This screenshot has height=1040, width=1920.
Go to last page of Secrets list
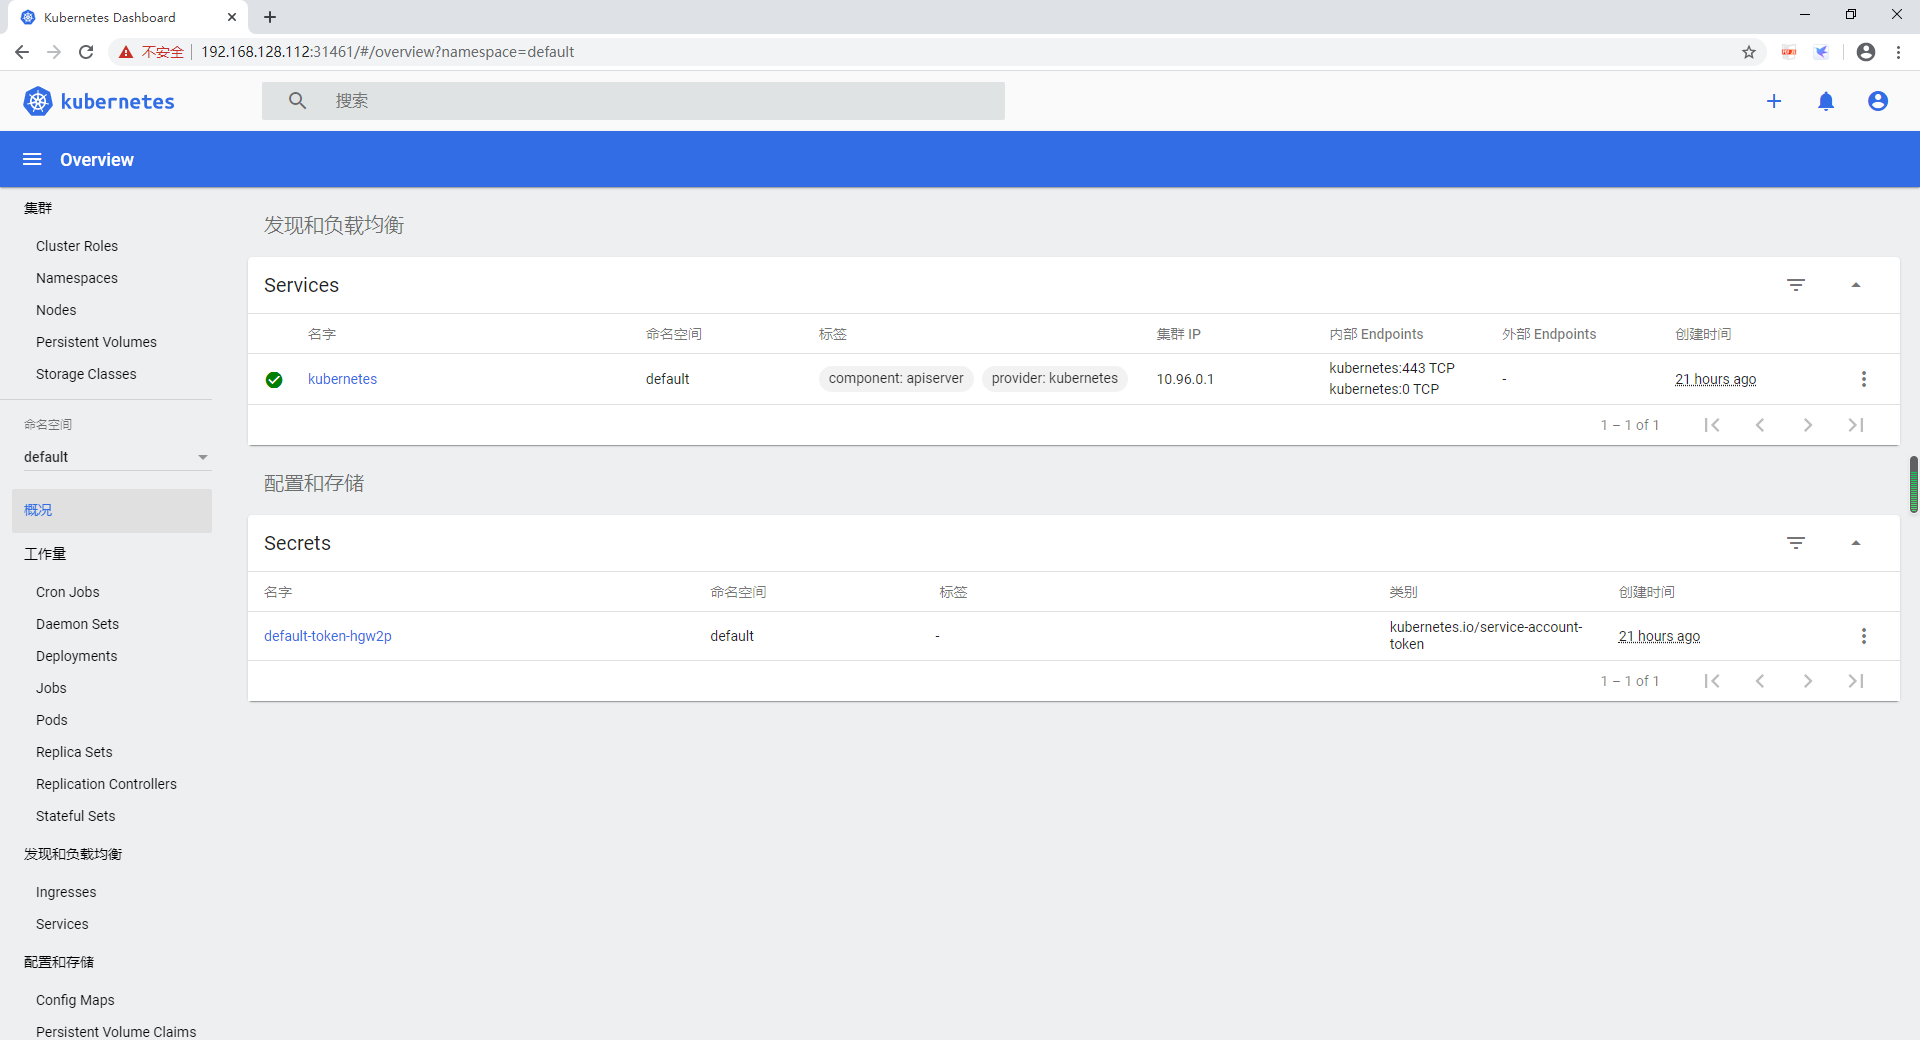[x=1856, y=681]
